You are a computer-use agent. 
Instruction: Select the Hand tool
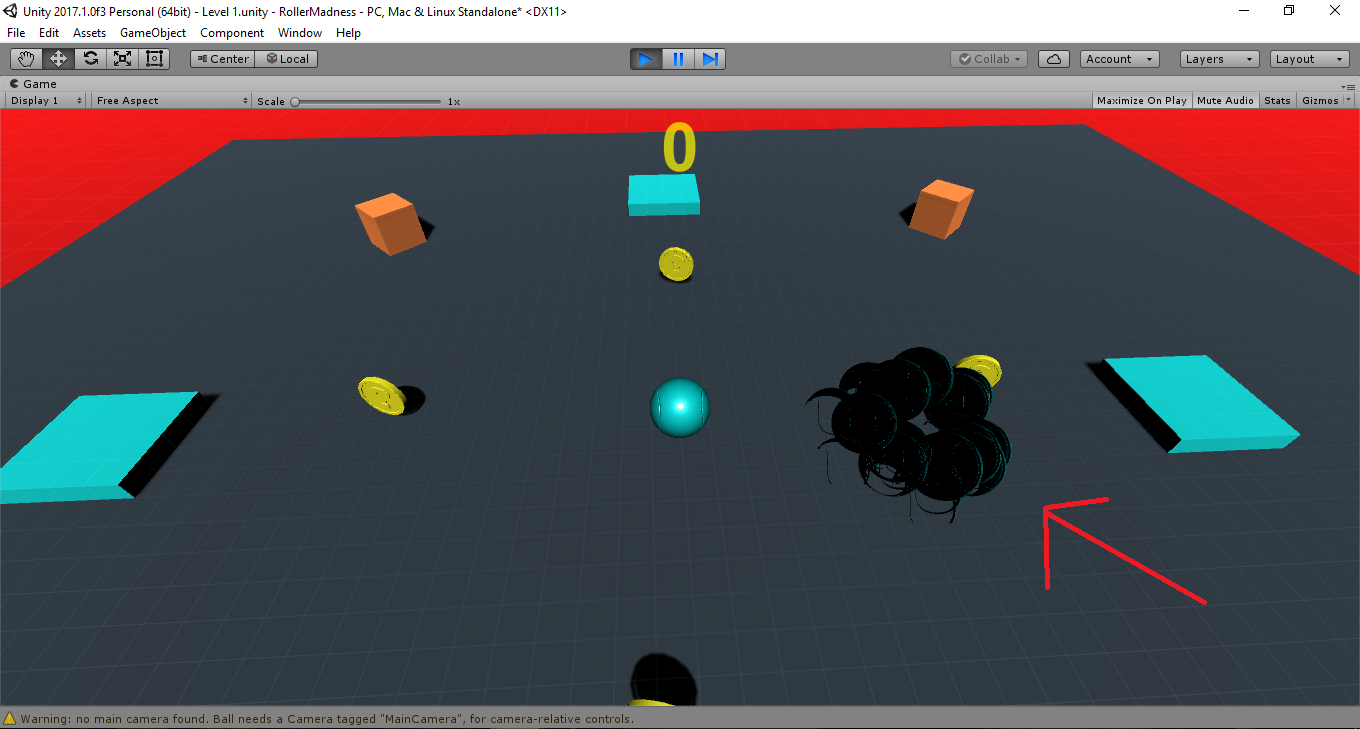pyautogui.click(x=26, y=59)
